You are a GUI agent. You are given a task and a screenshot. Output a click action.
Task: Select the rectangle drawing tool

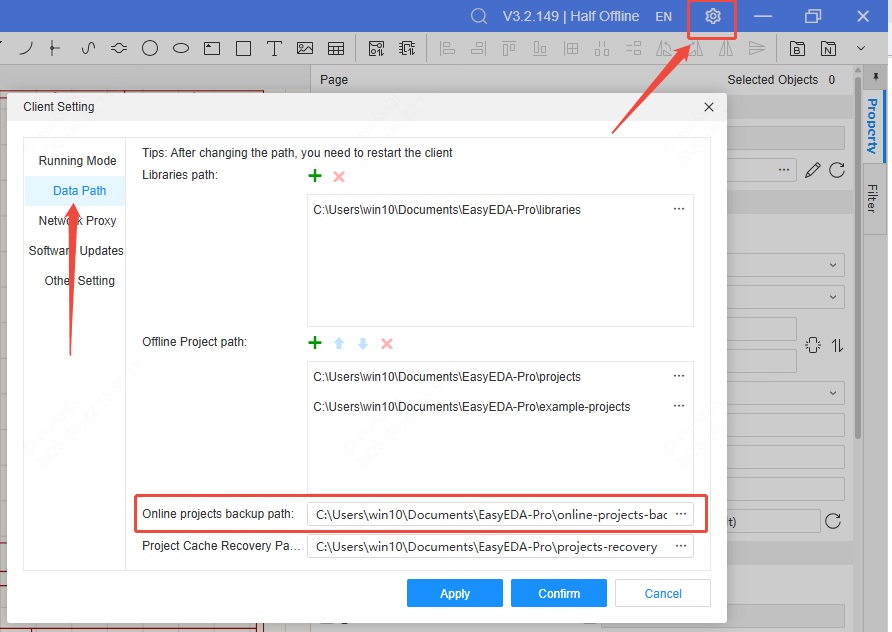243,48
